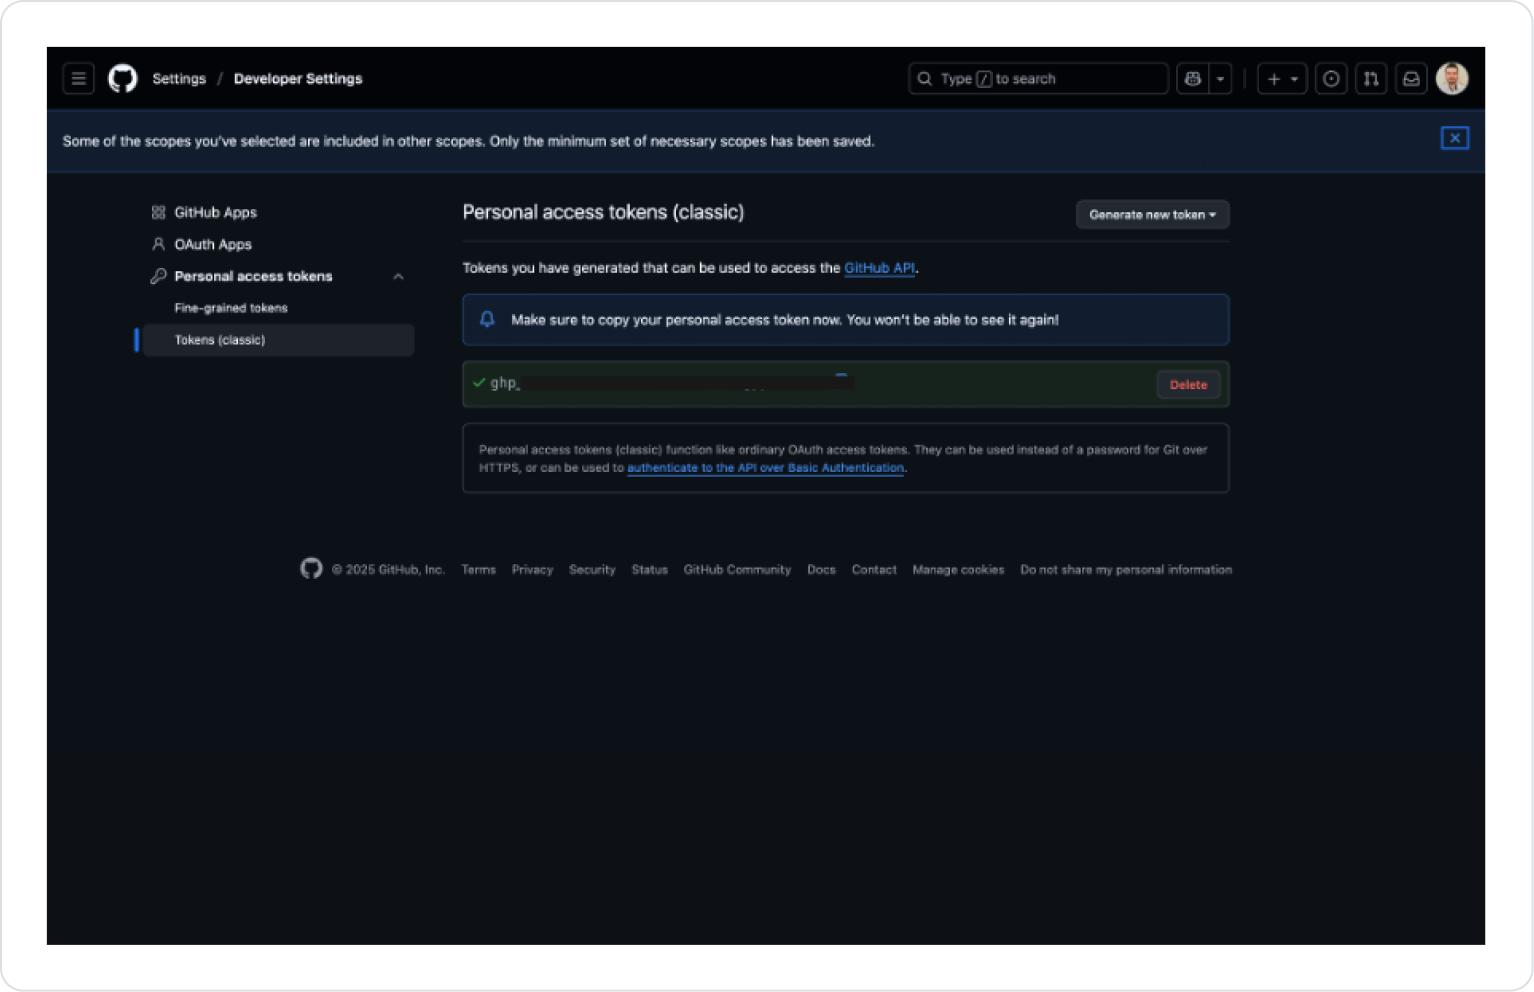
Task: Expand the Copilot dropdown arrow
Action: click(1220, 78)
